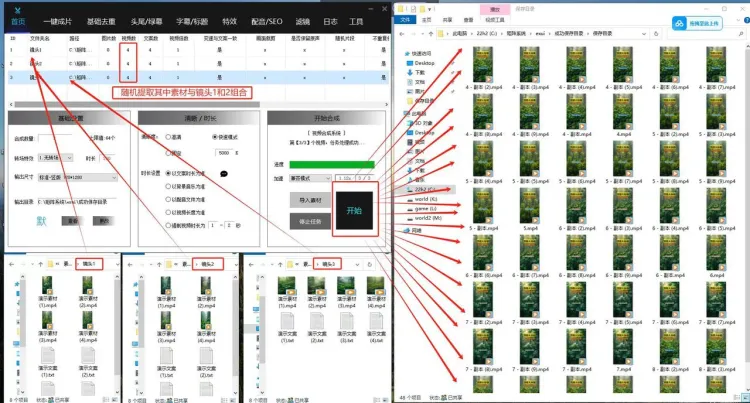The height and width of the screenshot is (403, 750).
Task: Click the speech bubble icon next to 以文案时长为准
Action: 224,174
